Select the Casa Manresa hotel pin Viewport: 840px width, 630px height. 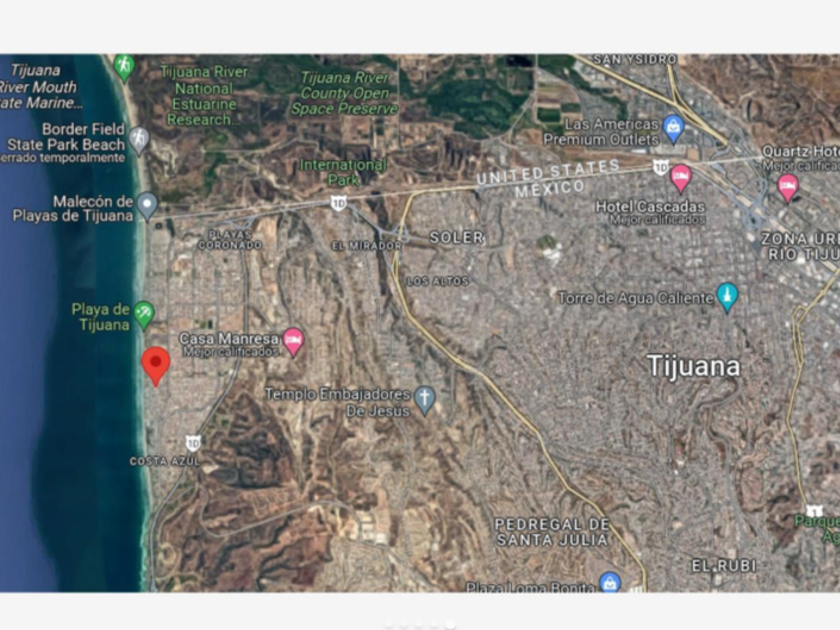pos(293,342)
